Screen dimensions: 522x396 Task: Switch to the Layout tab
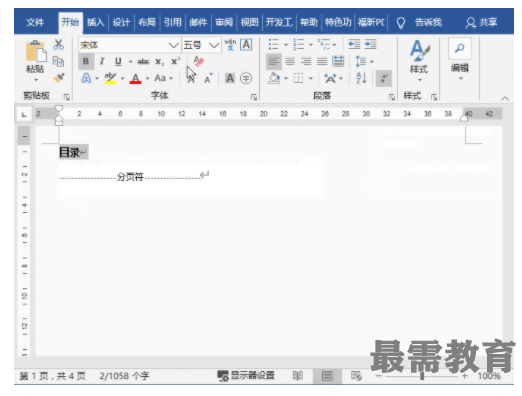coord(147,22)
